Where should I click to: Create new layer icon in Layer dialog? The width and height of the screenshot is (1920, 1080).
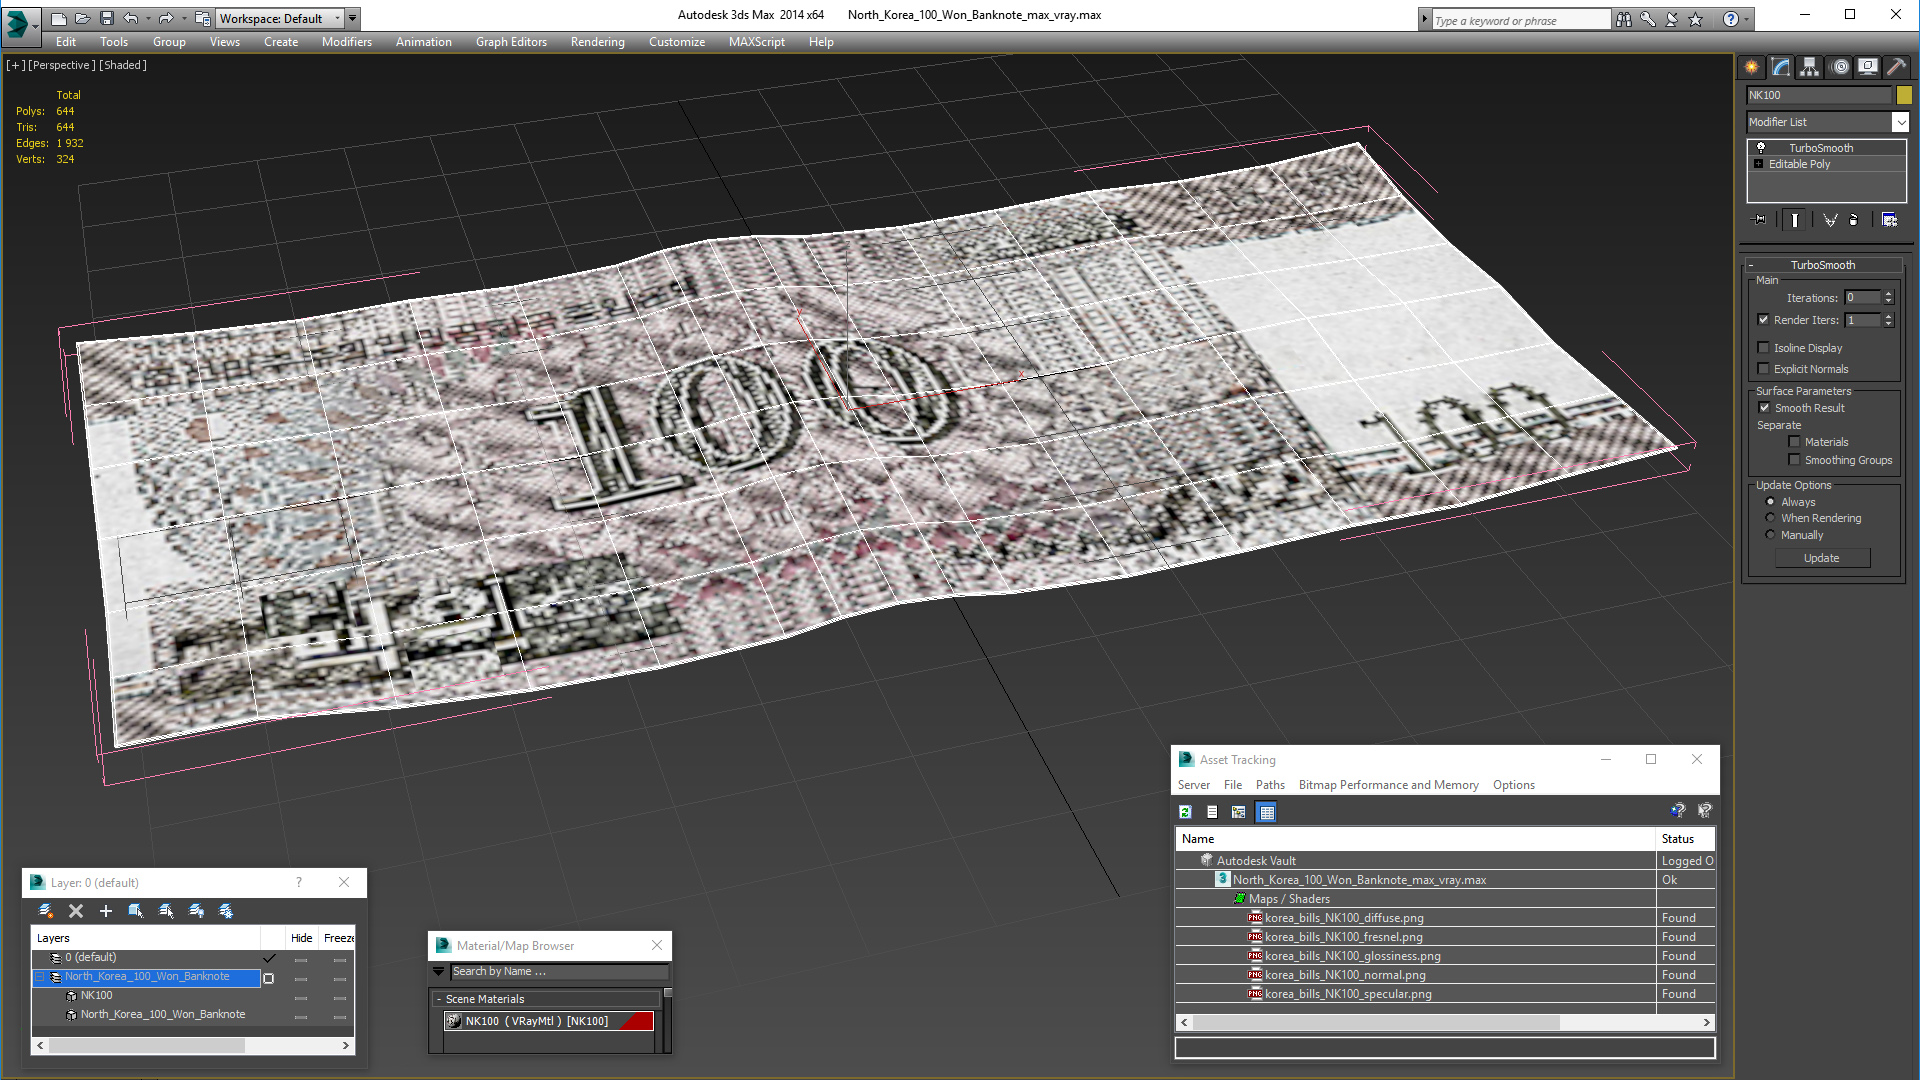(x=45, y=911)
